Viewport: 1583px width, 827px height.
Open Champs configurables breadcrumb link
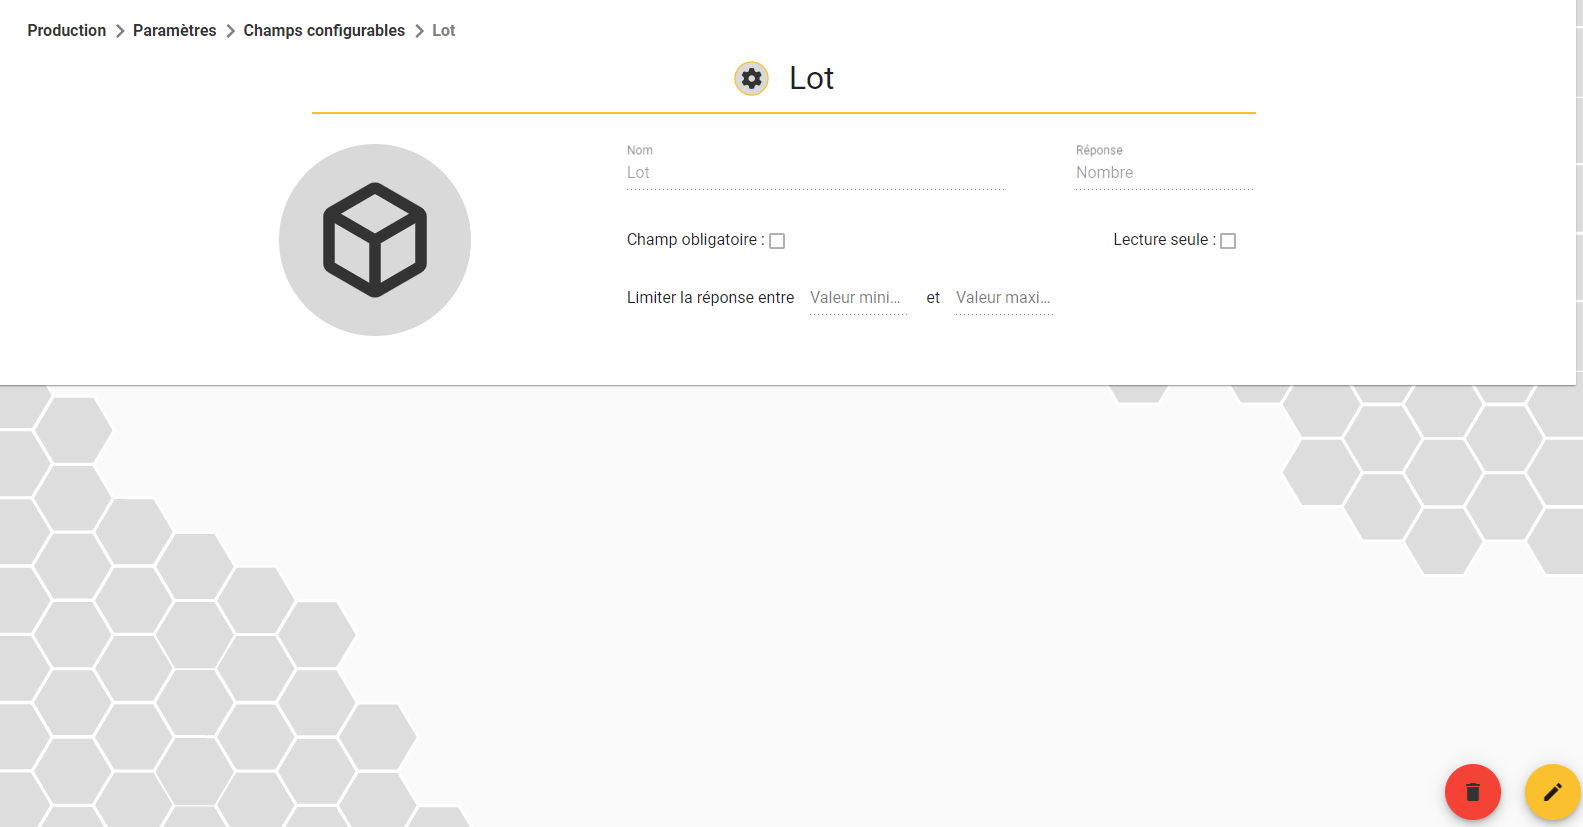click(324, 31)
